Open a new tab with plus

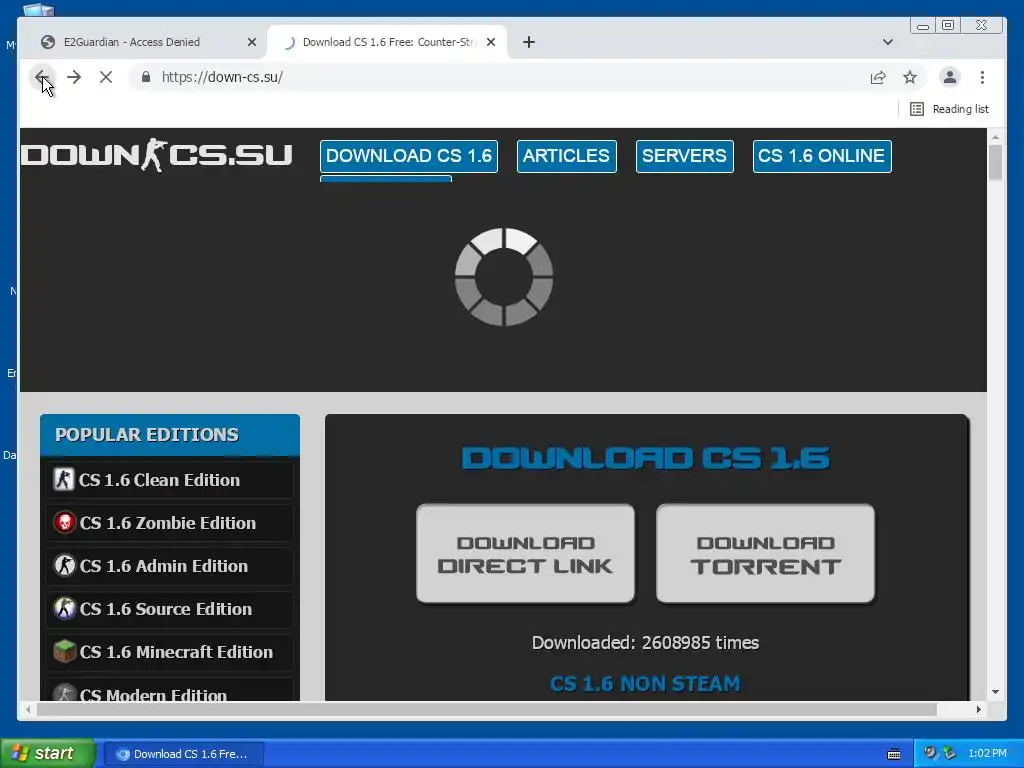(x=529, y=42)
